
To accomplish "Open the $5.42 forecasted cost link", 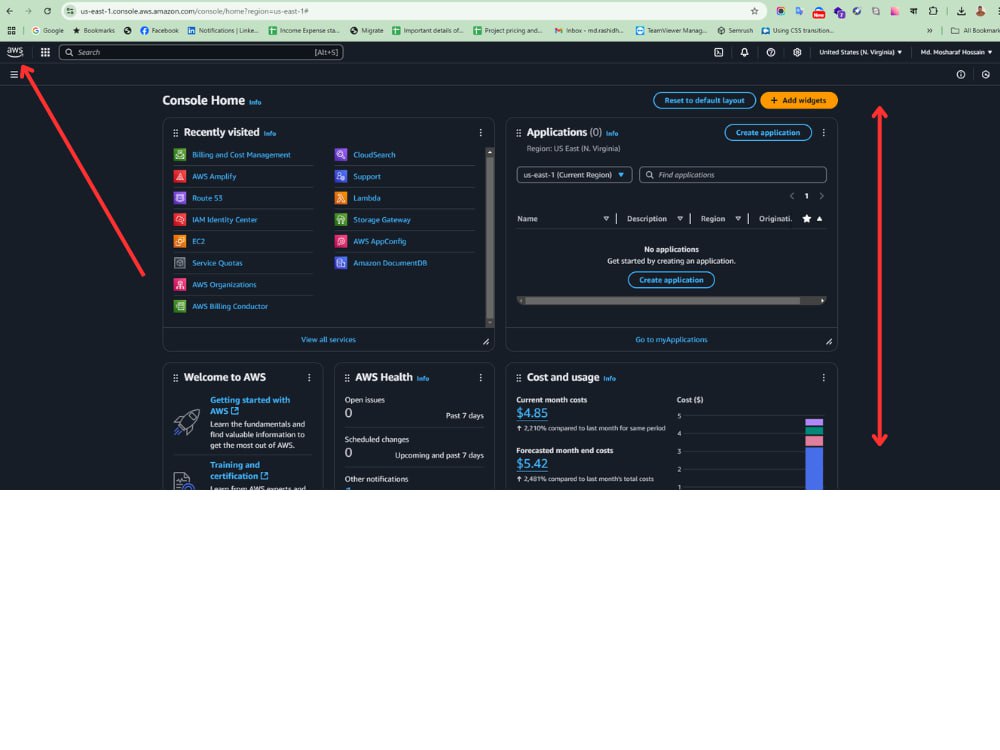I will (x=532, y=464).
